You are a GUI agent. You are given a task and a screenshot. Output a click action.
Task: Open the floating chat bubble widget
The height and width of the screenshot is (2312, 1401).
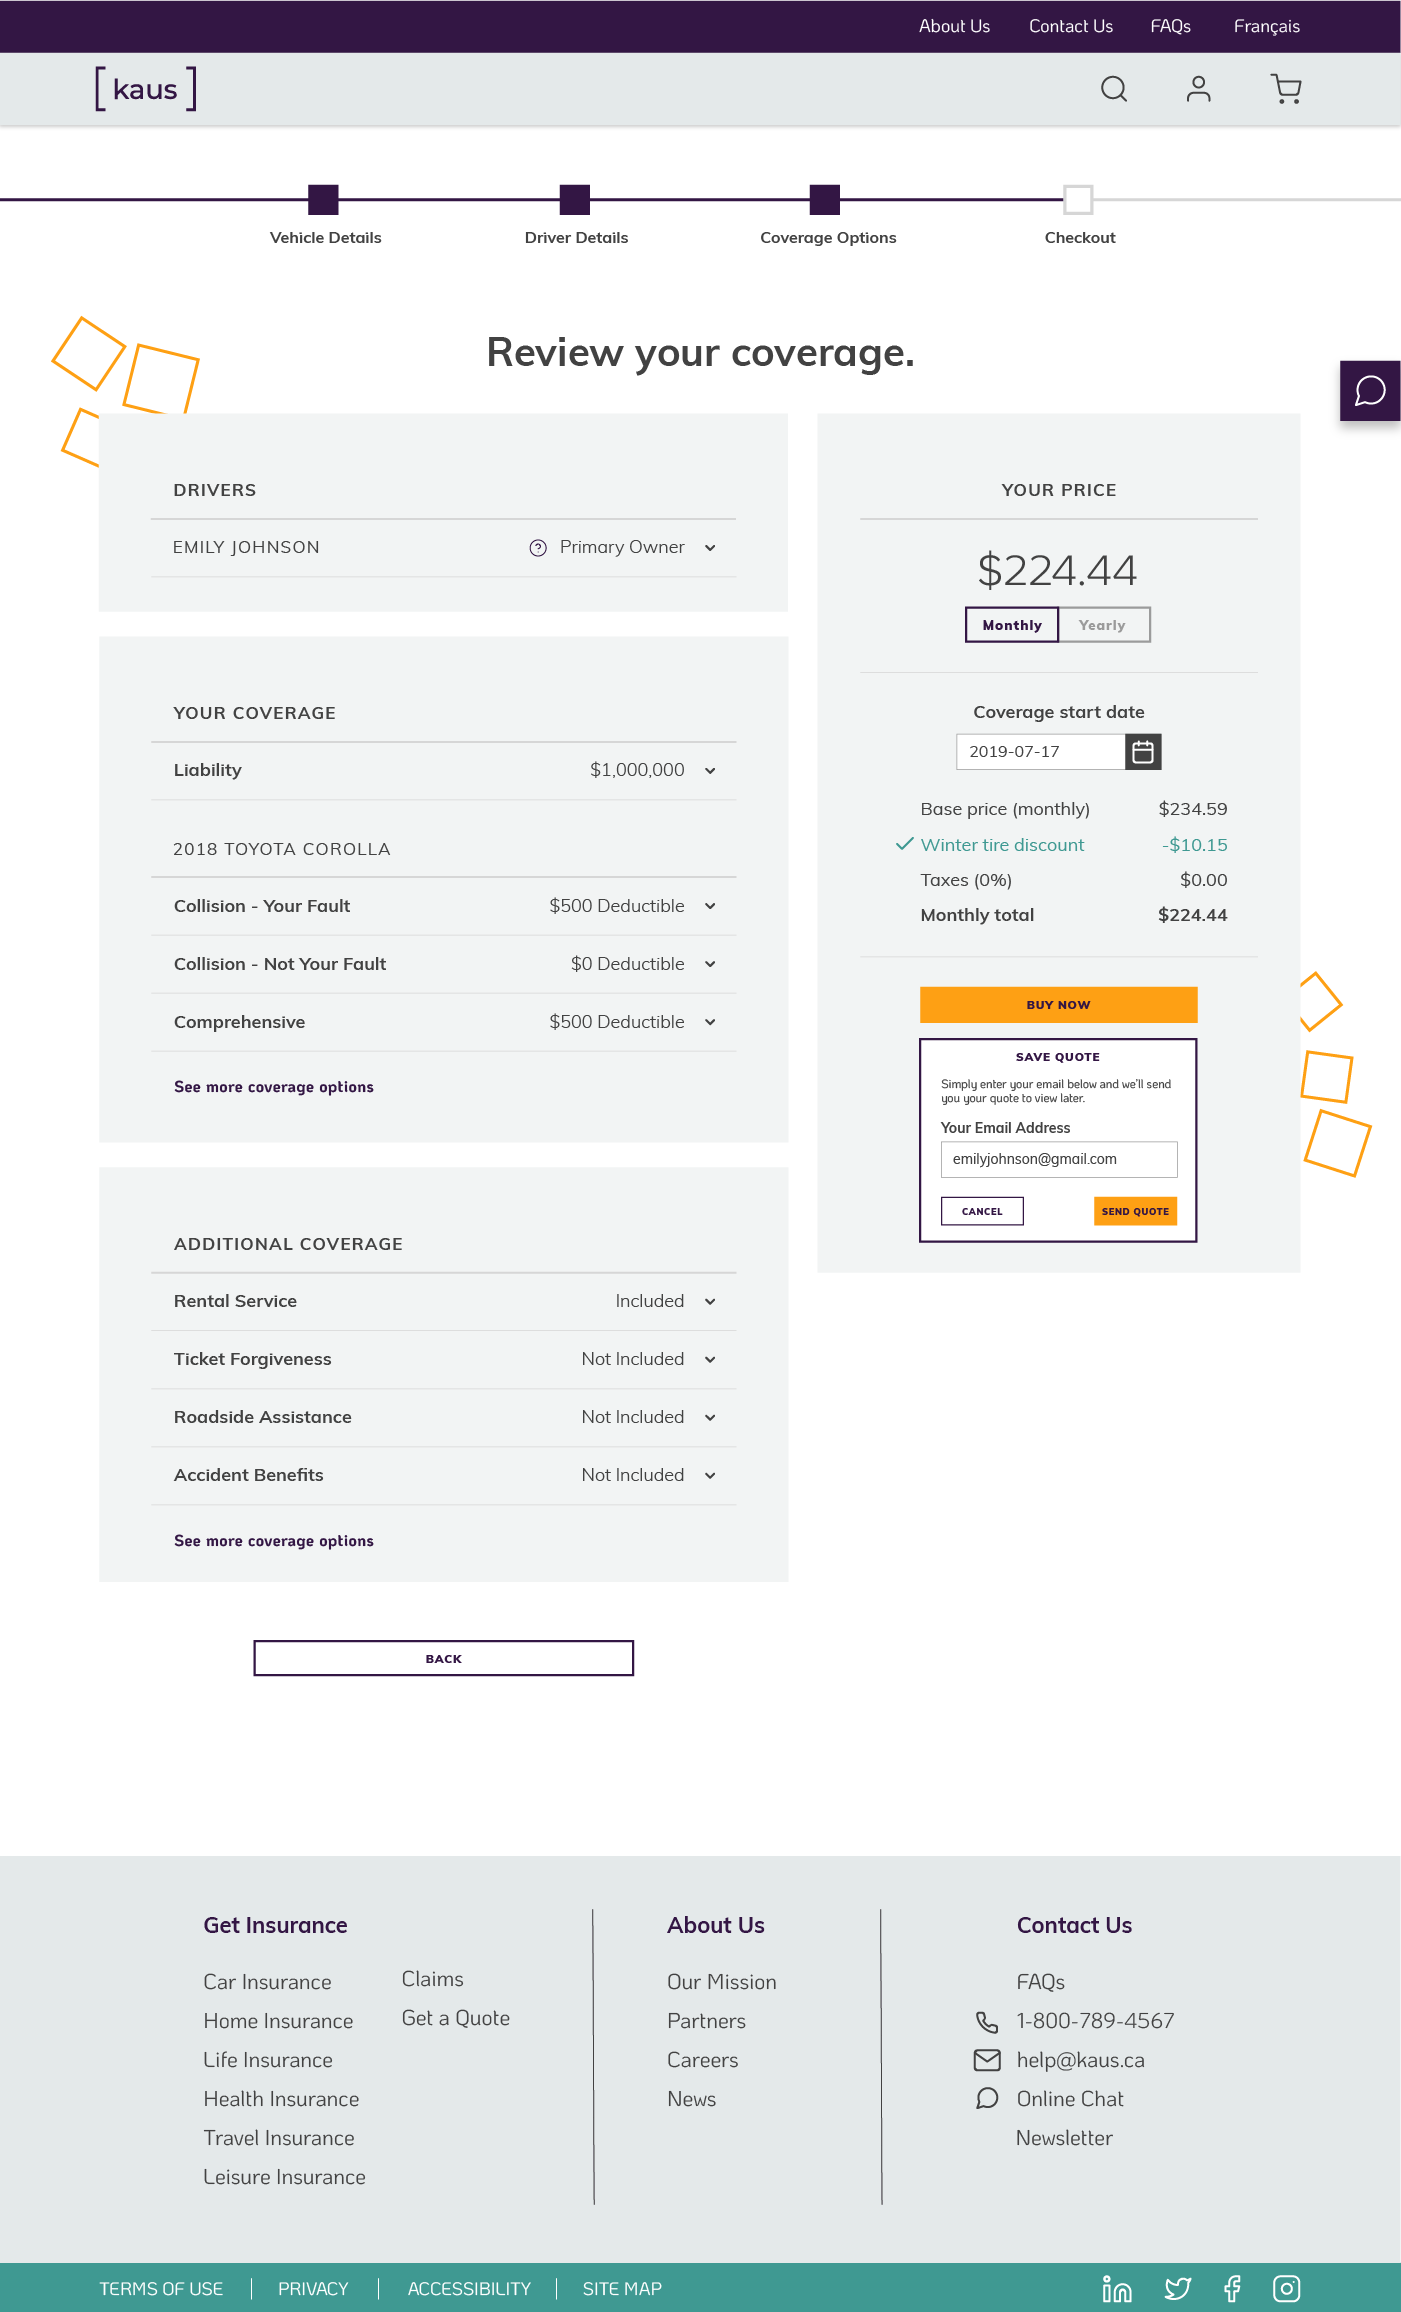pyautogui.click(x=1370, y=391)
